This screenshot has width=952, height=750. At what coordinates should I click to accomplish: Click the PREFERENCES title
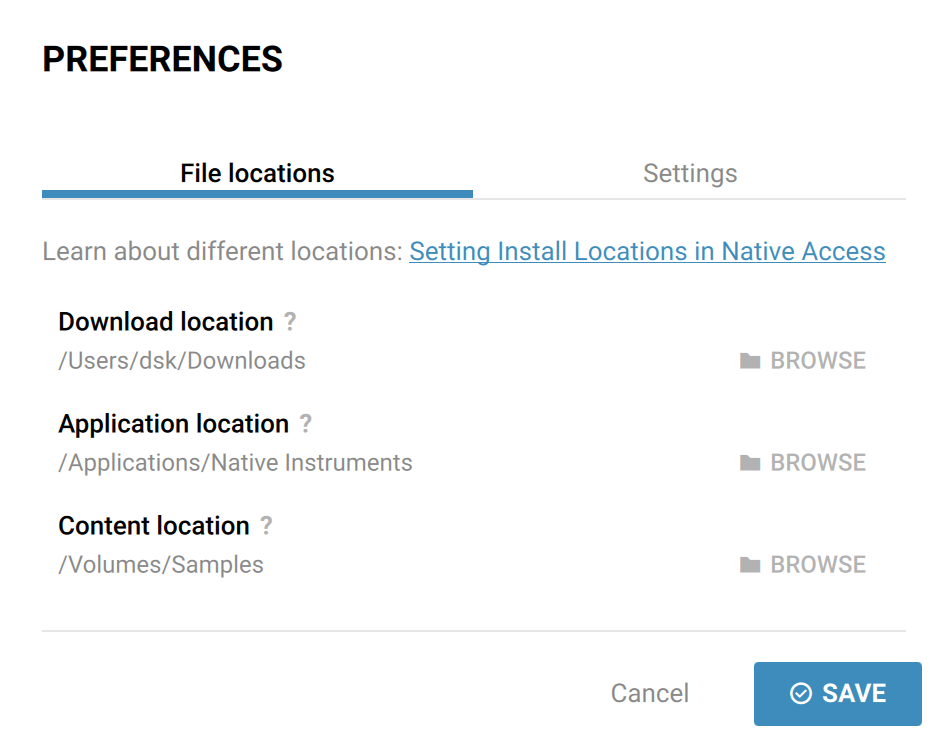click(162, 59)
